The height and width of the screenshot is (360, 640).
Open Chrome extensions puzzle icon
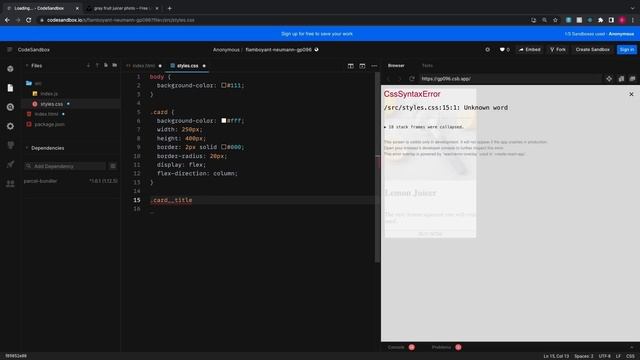(600, 20)
